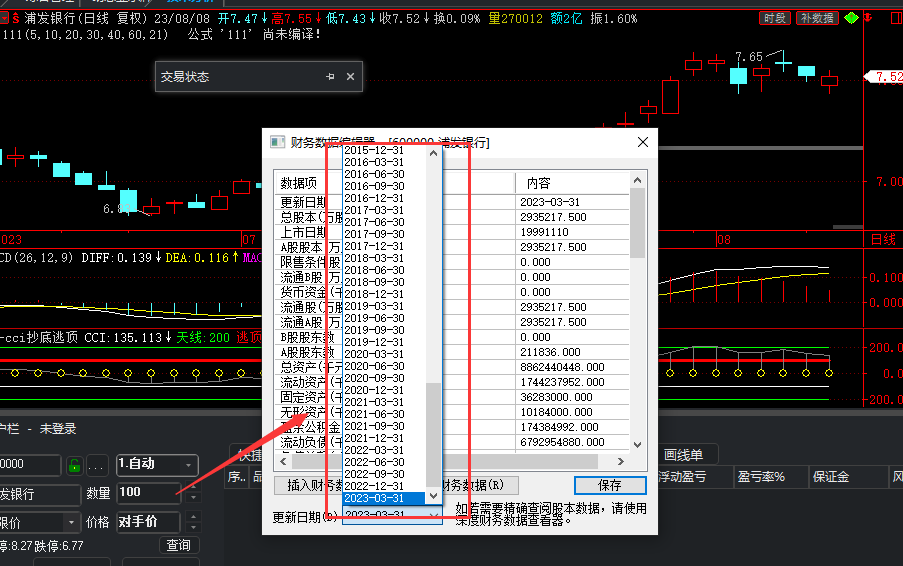
Task: Click the 价格 field showing 对手价
Action: point(148,522)
